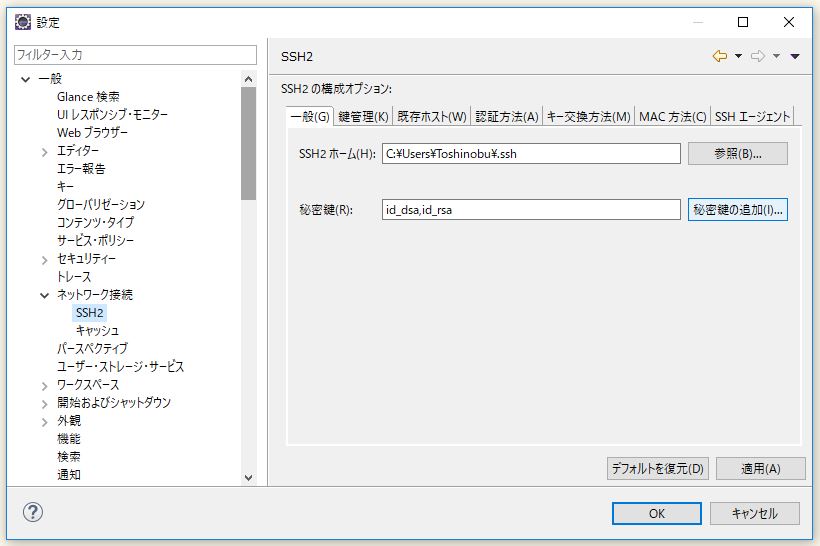Click デフォルトを復元(D) button
This screenshot has width=820, height=546.
[657, 469]
